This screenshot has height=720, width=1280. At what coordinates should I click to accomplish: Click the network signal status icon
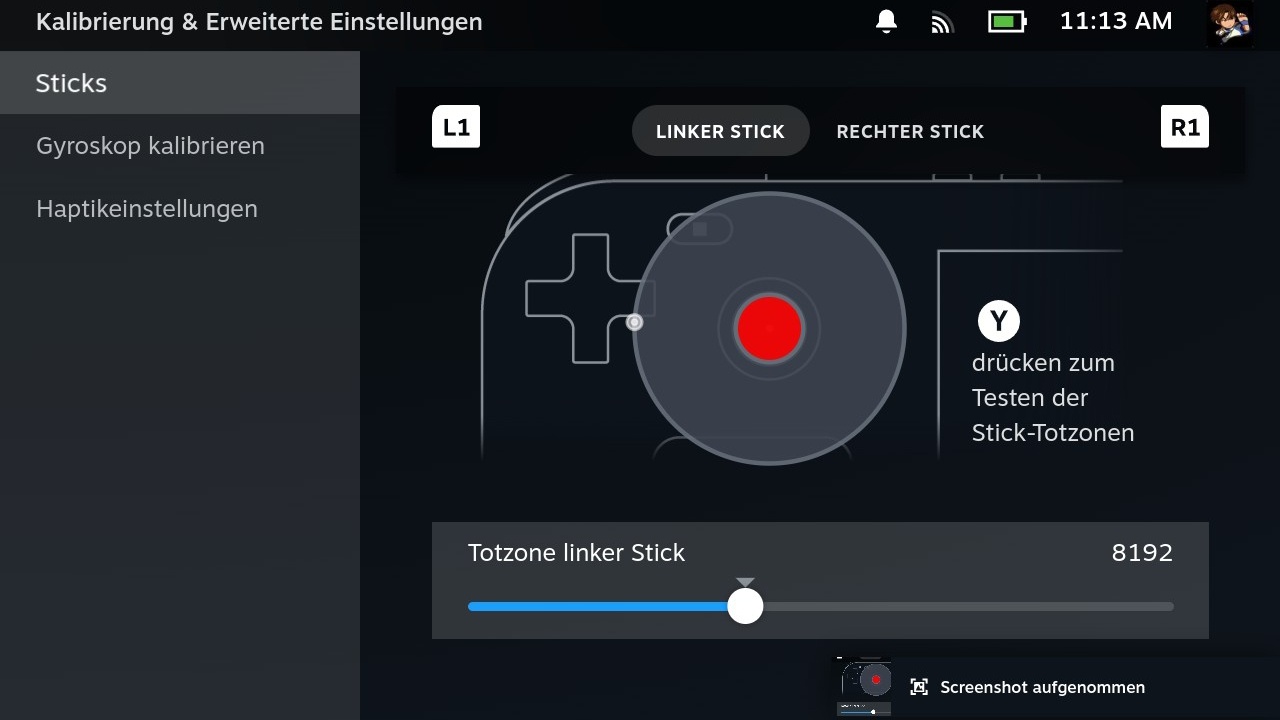(941, 22)
